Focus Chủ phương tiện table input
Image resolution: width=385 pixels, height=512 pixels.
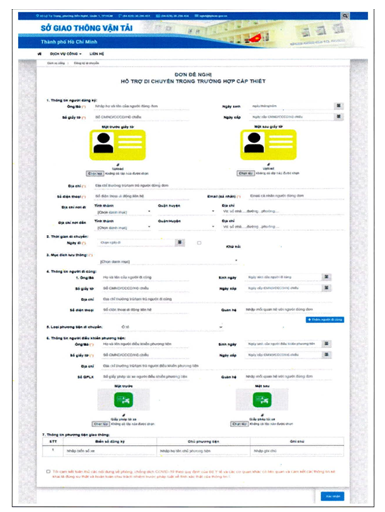click(203, 451)
